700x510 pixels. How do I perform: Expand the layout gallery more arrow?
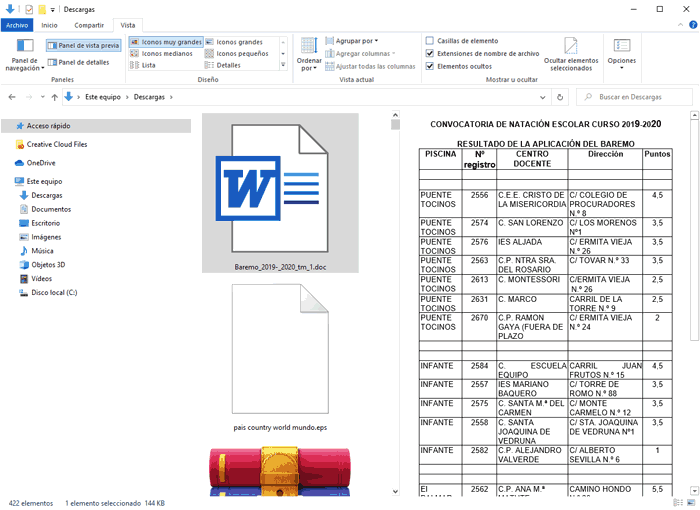point(283,65)
